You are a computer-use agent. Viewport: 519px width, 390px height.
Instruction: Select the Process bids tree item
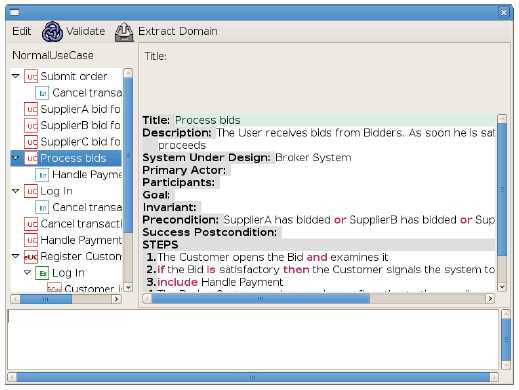[73, 158]
